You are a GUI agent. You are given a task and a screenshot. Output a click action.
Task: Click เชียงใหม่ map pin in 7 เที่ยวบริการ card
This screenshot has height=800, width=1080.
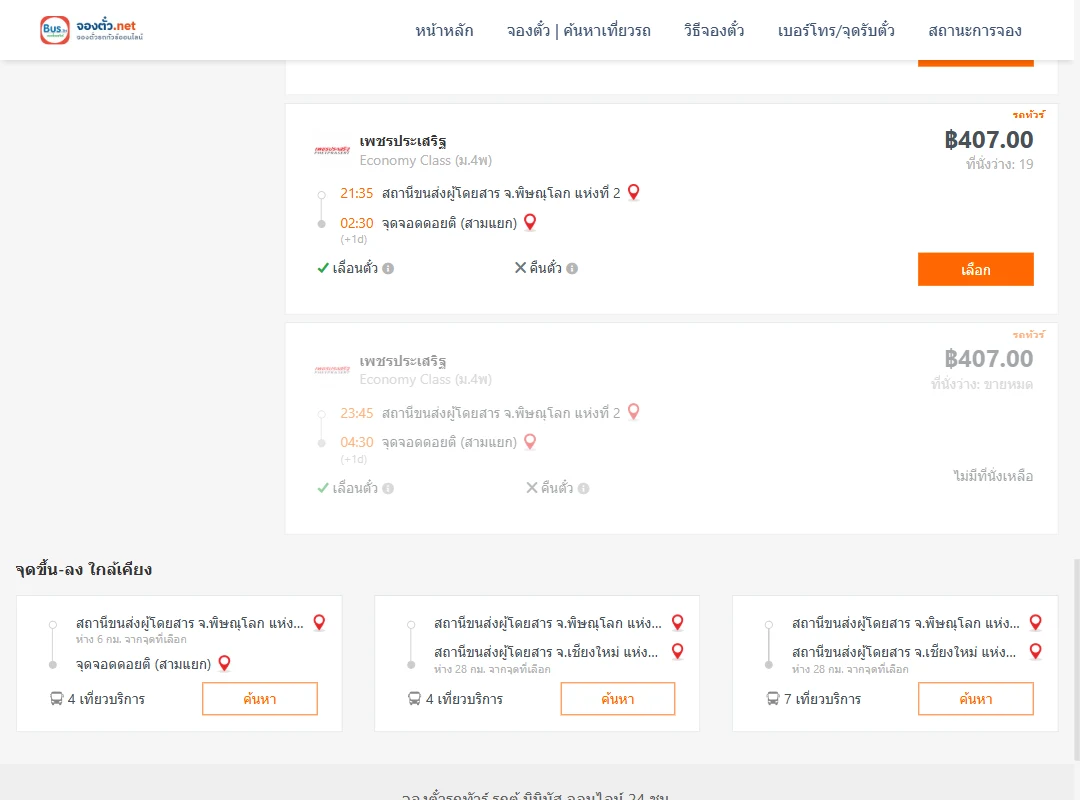(1035, 651)
